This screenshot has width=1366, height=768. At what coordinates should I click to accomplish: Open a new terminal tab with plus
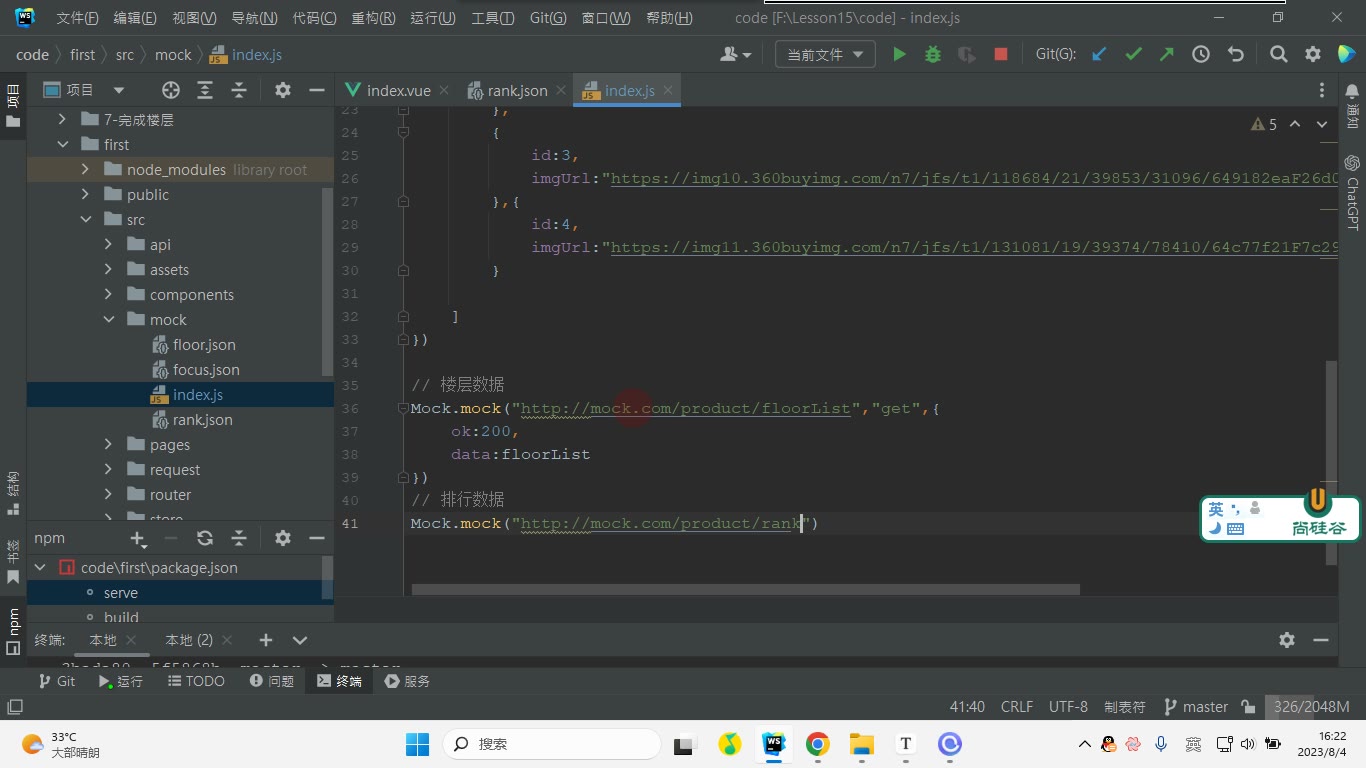(x=266, y=640)
